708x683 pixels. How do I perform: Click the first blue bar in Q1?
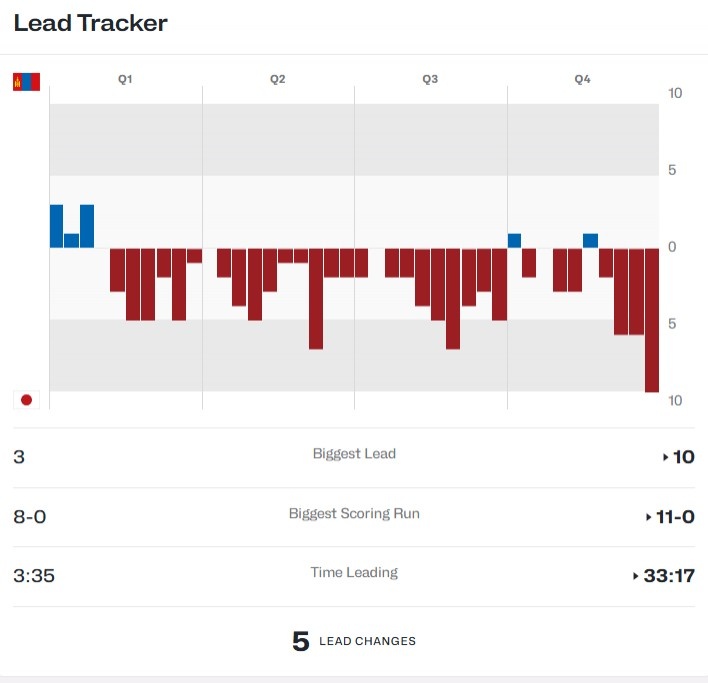tap(56, 226)
